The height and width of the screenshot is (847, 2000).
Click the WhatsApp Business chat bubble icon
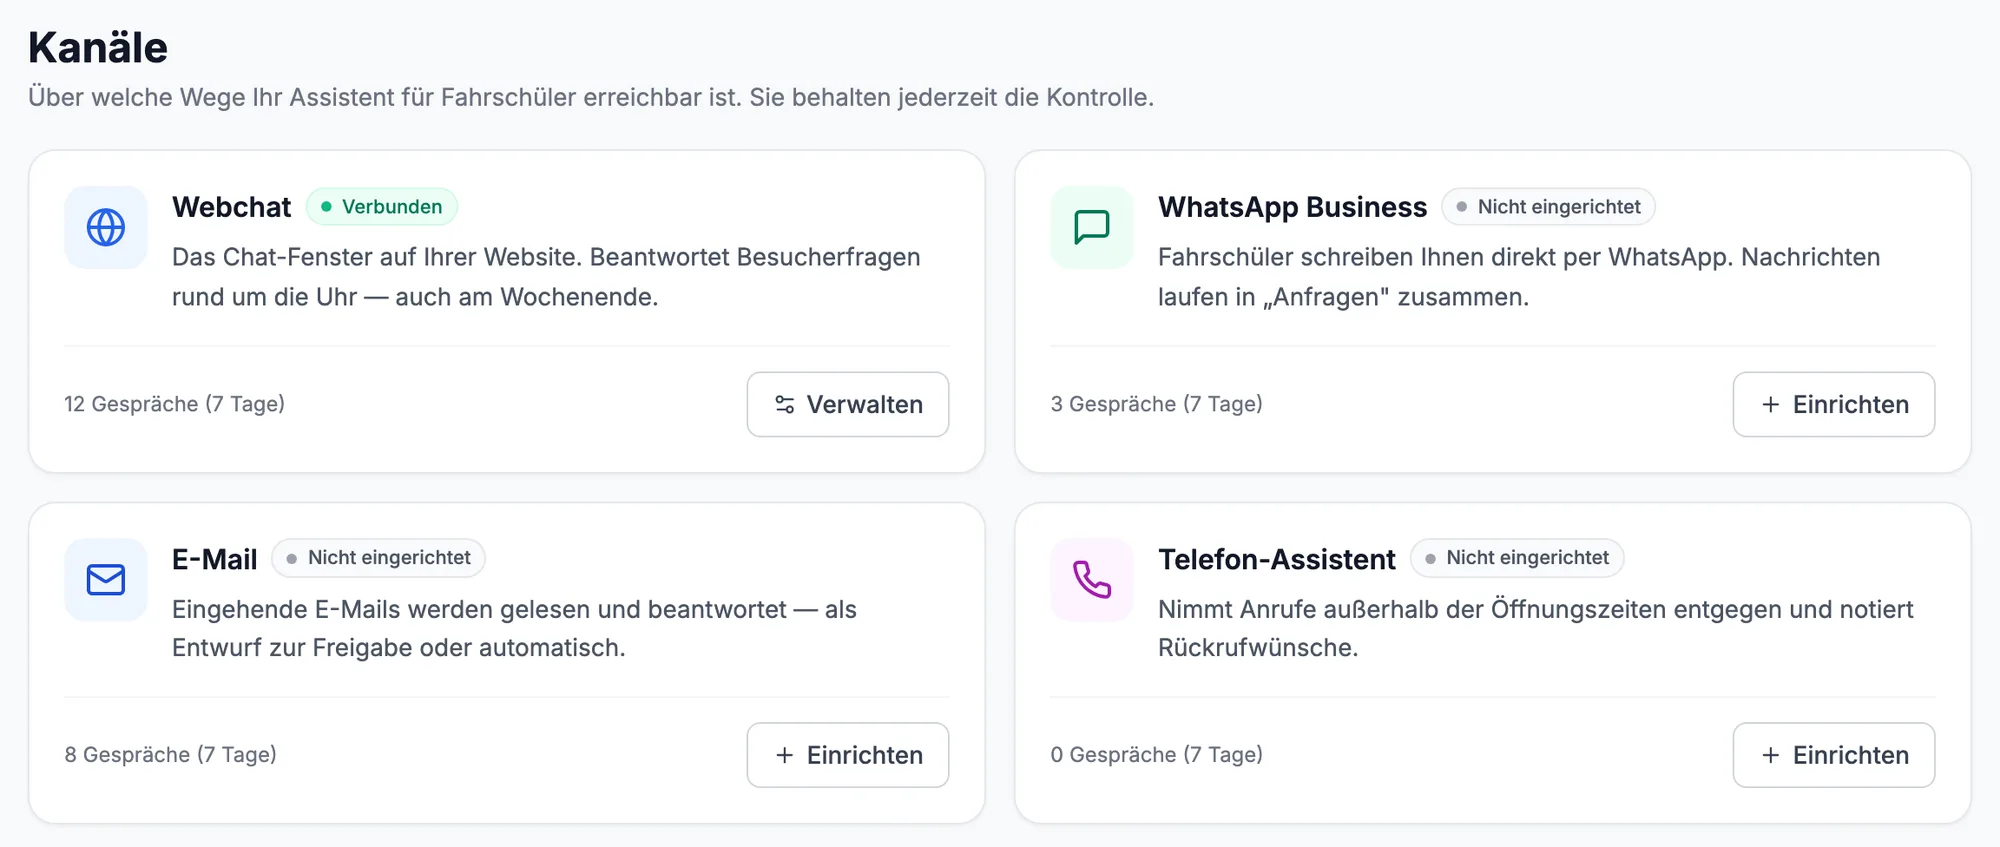click(1092, 228)
